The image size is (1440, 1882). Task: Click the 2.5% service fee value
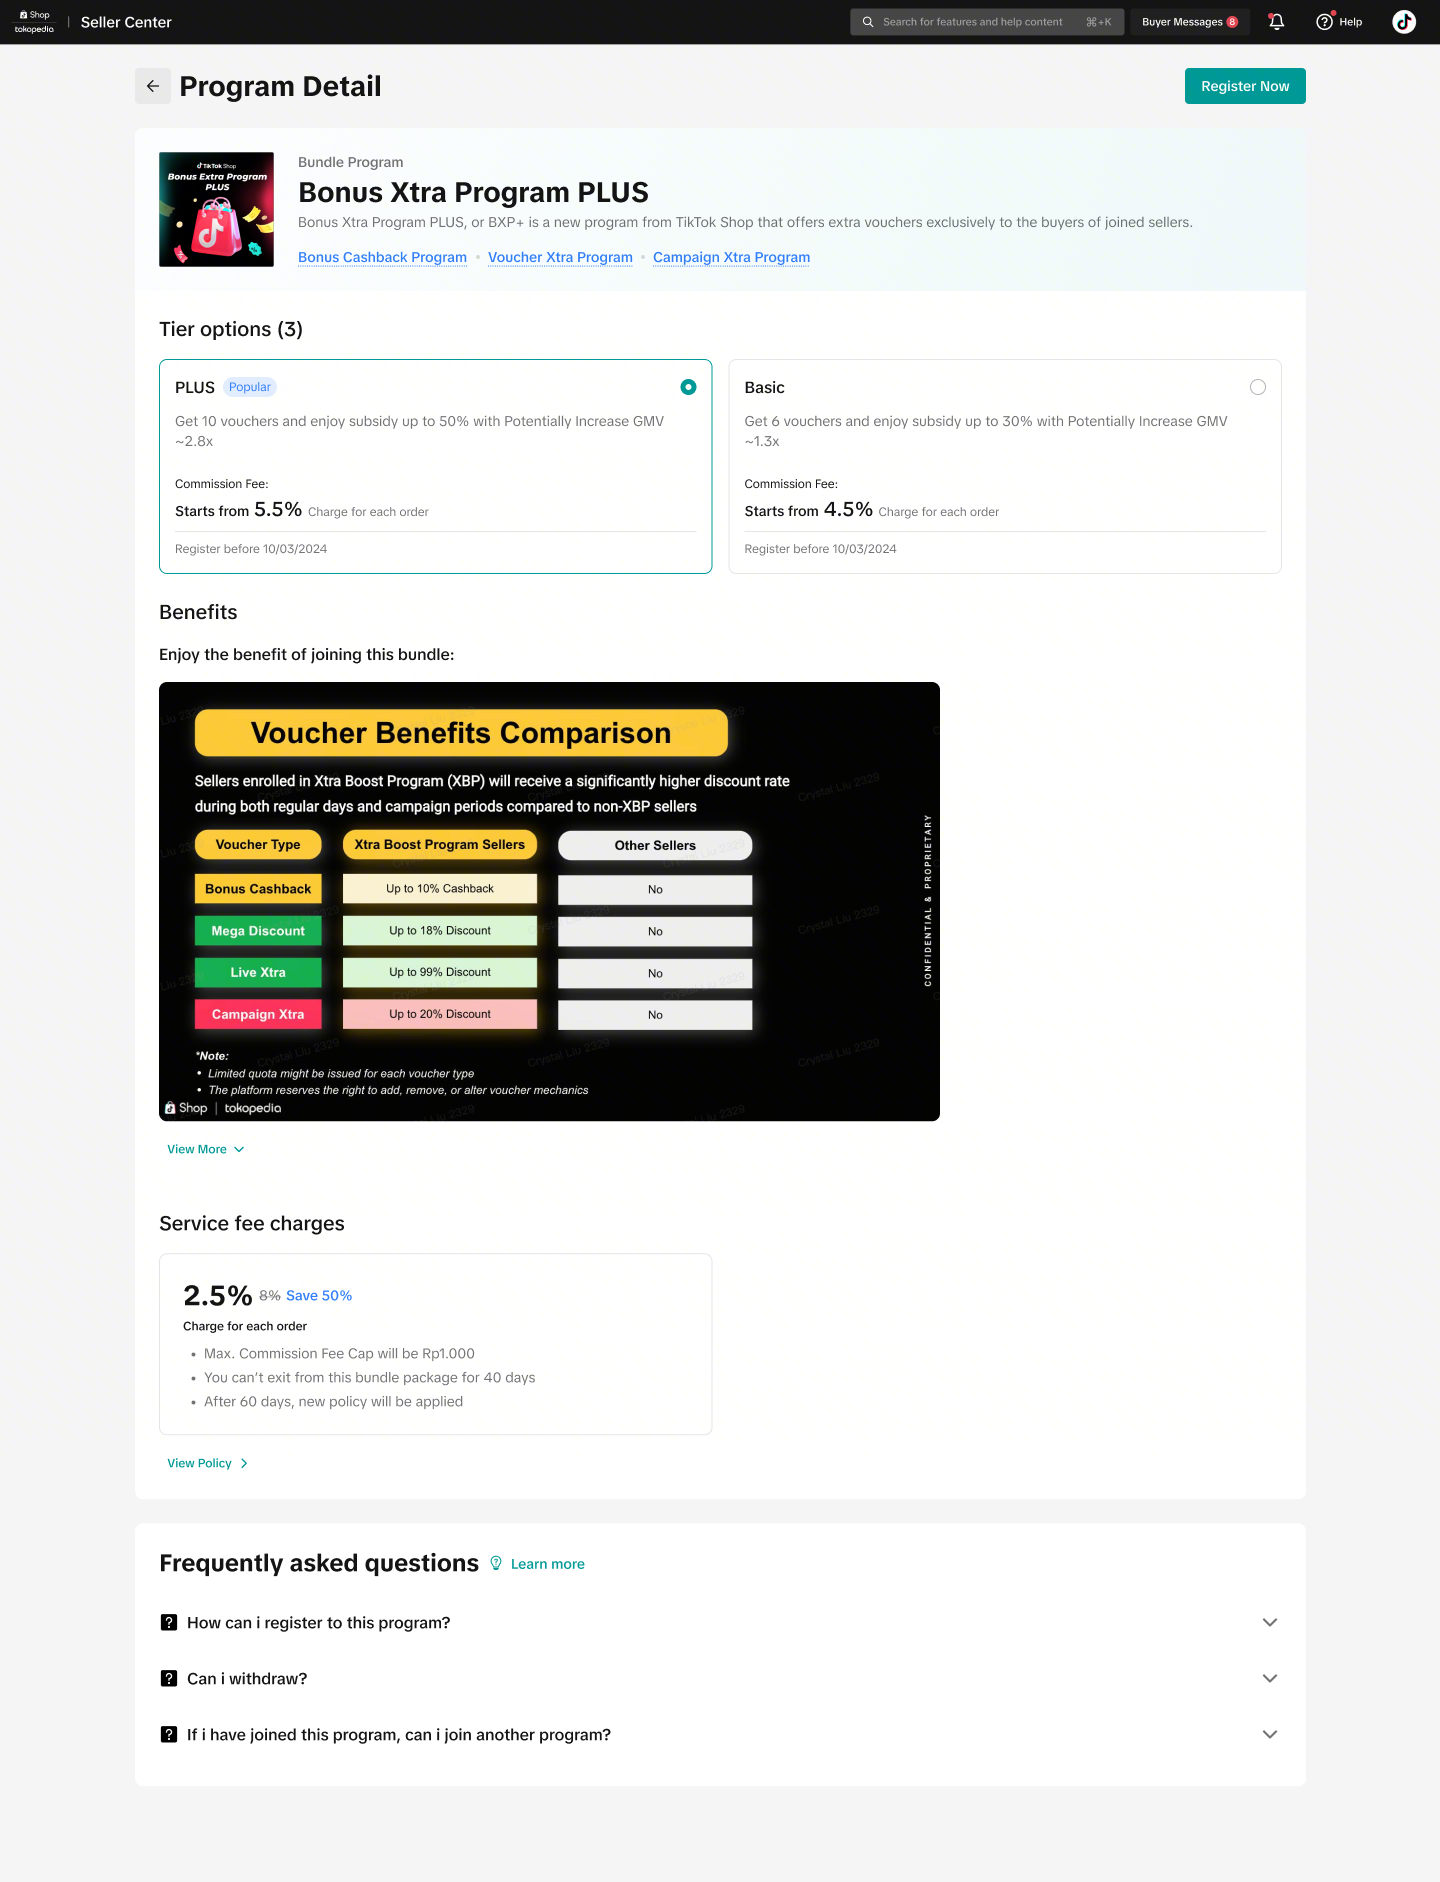[217, 1295]
